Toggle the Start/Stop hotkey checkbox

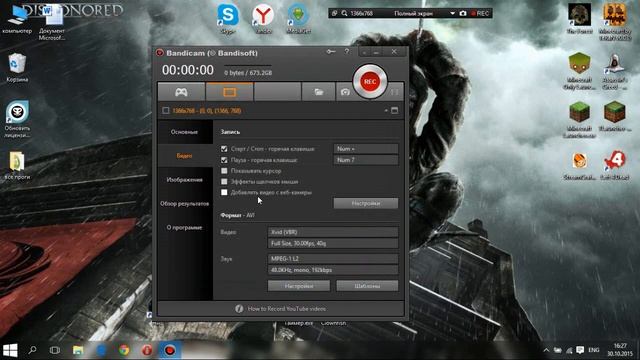pos(224,149)
